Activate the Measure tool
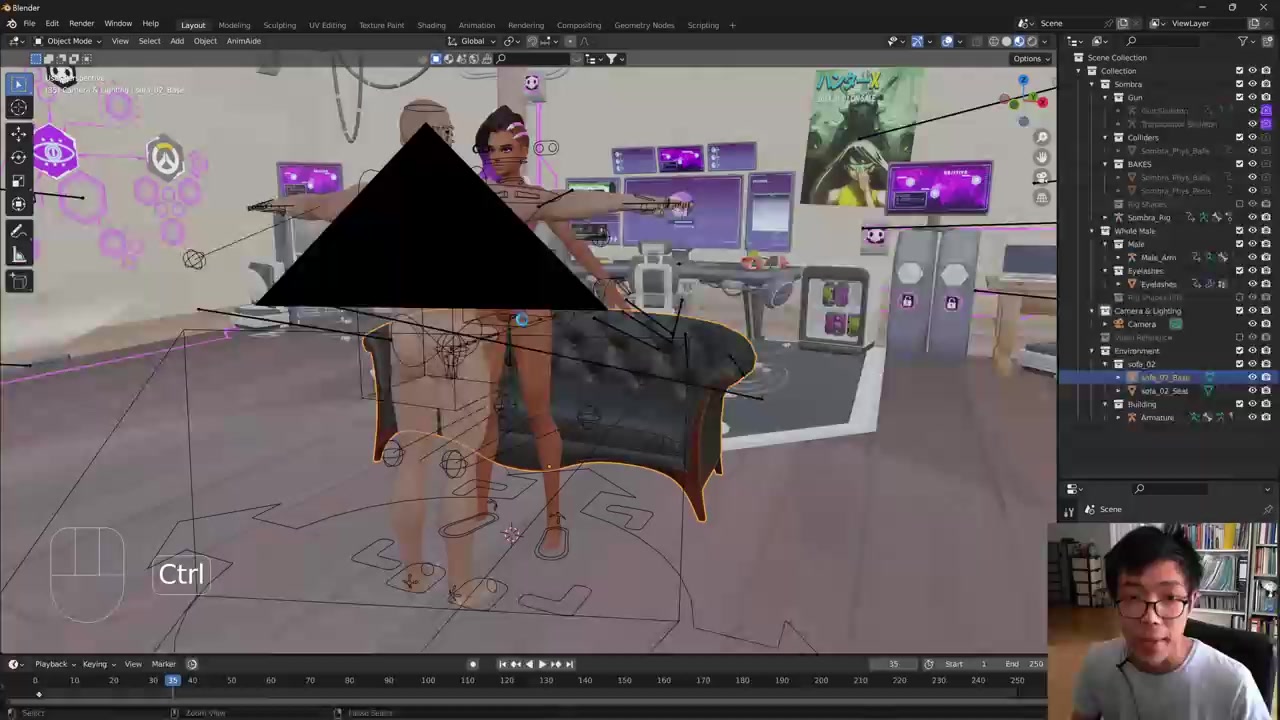This screenshot has width=1280, height=720. tap(18, 255)
